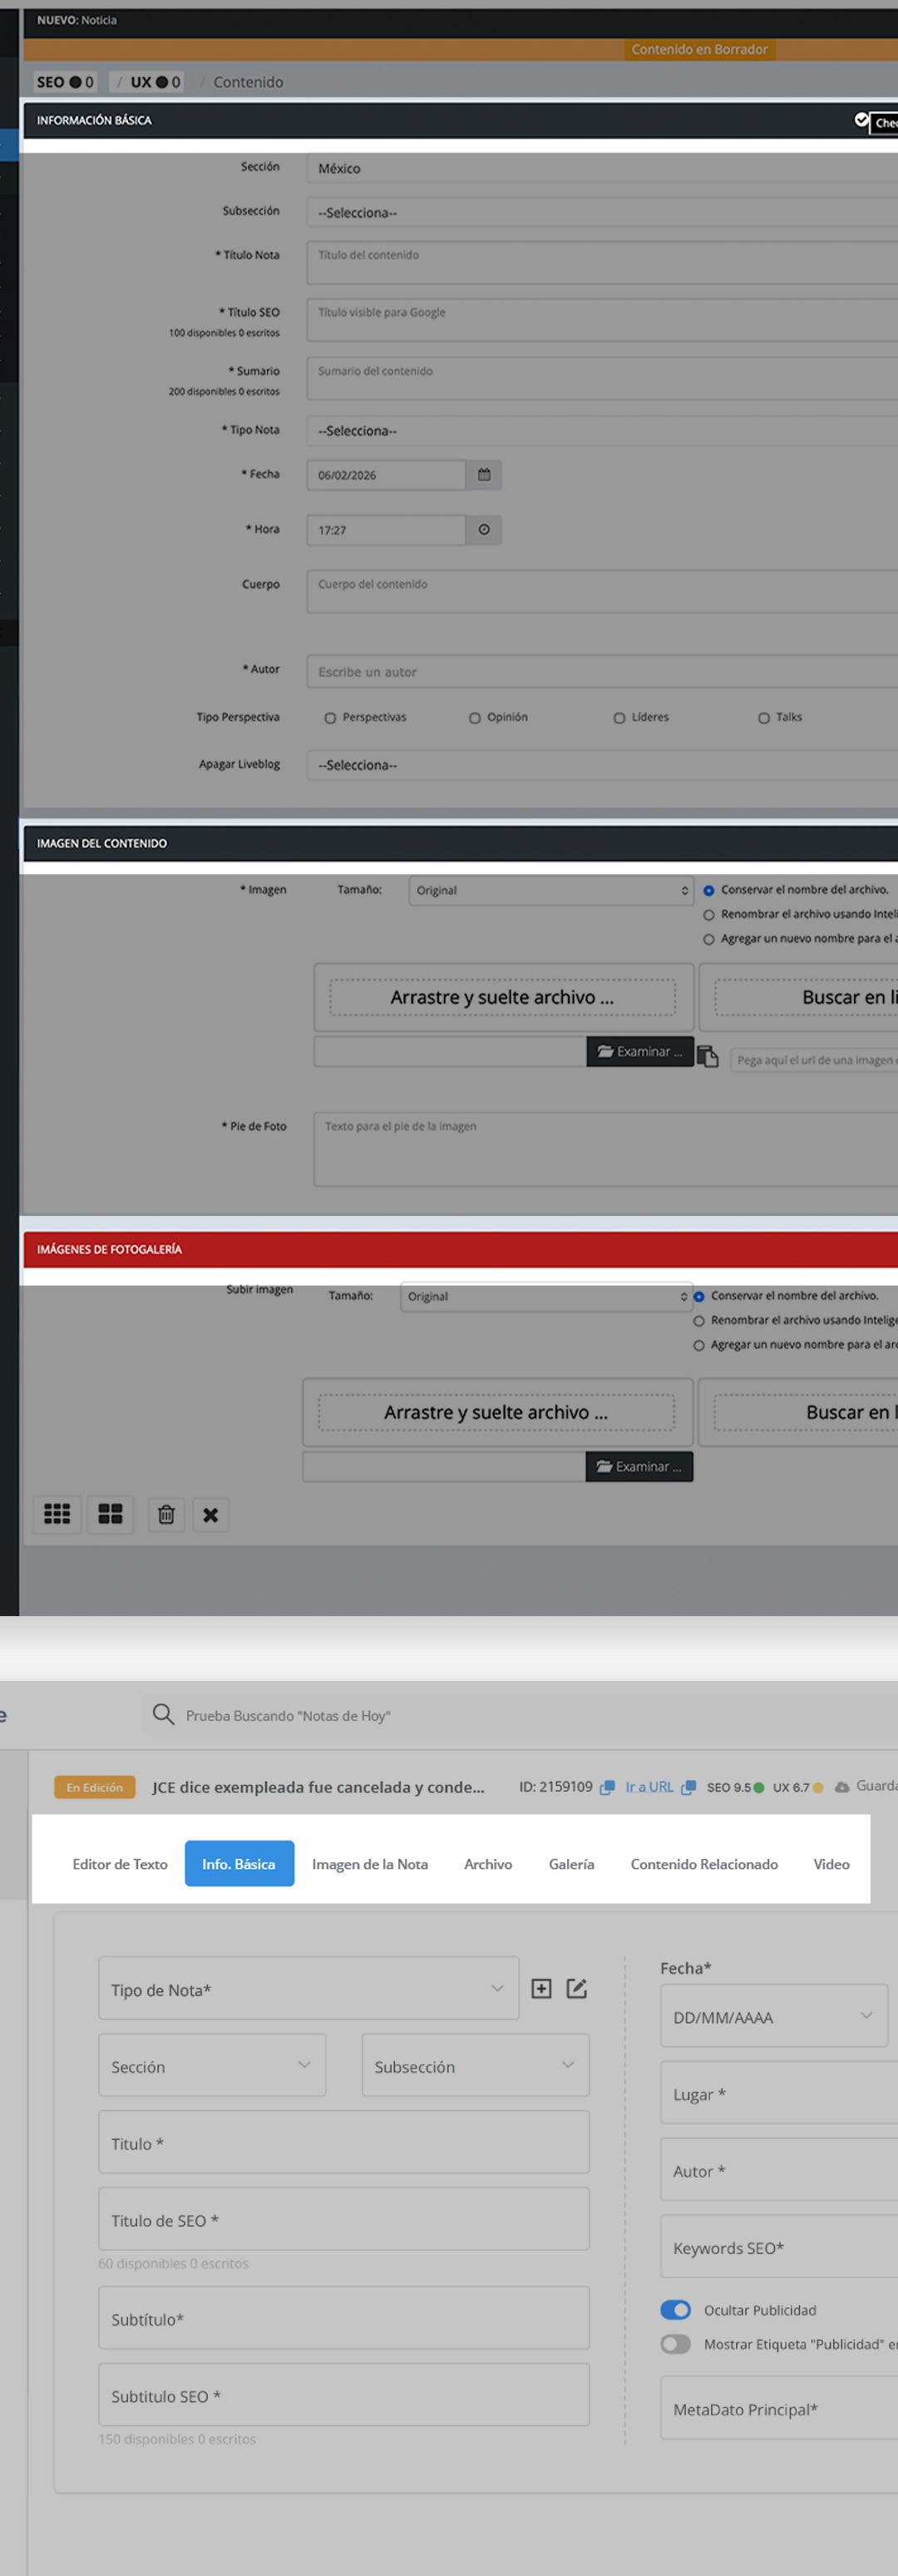Select the Talks radio option
Viewport: 898px width, 2576px height.
tap(764, 718)
